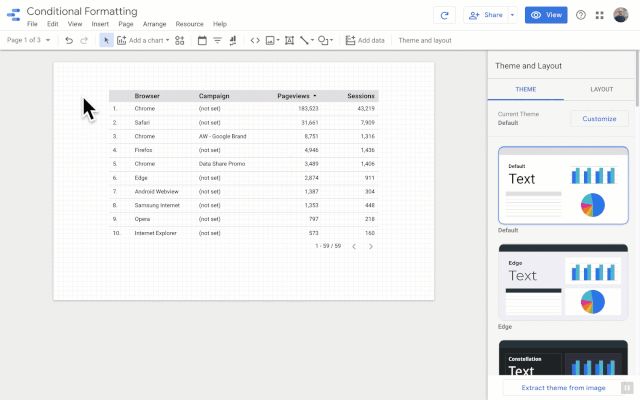This screenshot has height=400, width=640.
Task: Open the Resource menu
Action: pos(189,24)
